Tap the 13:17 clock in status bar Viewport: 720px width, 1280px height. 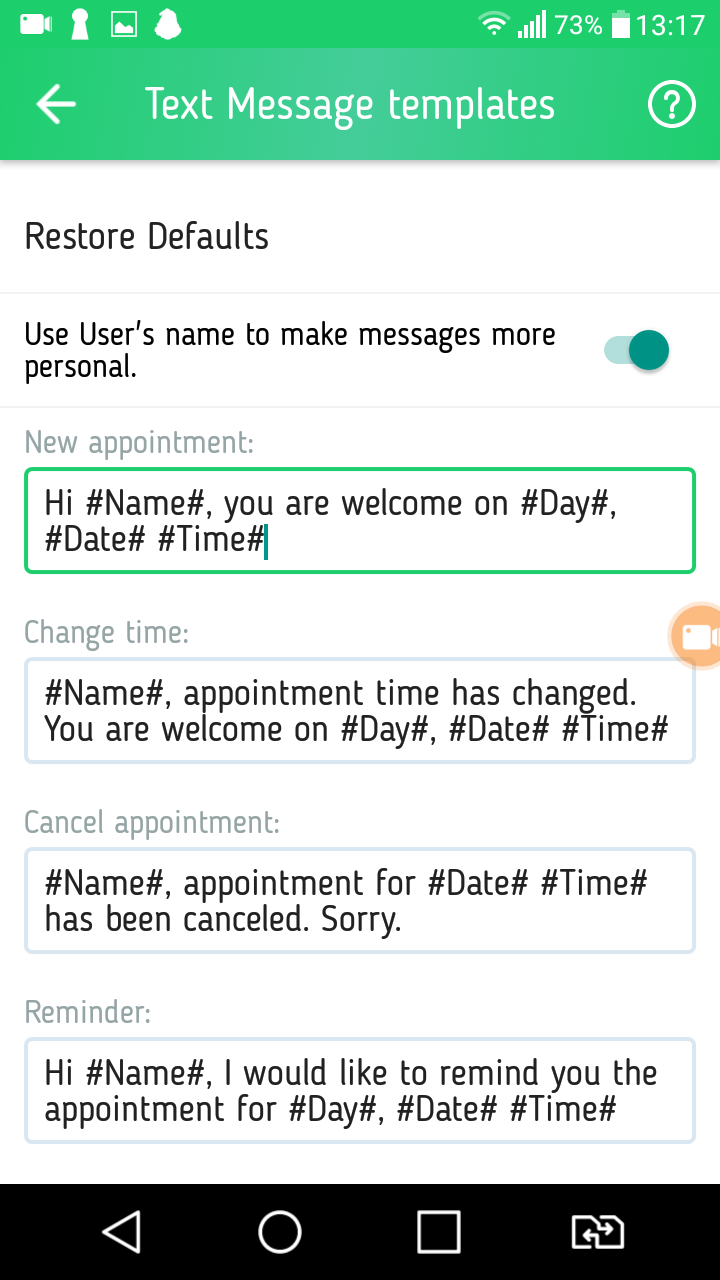(670, 25)
